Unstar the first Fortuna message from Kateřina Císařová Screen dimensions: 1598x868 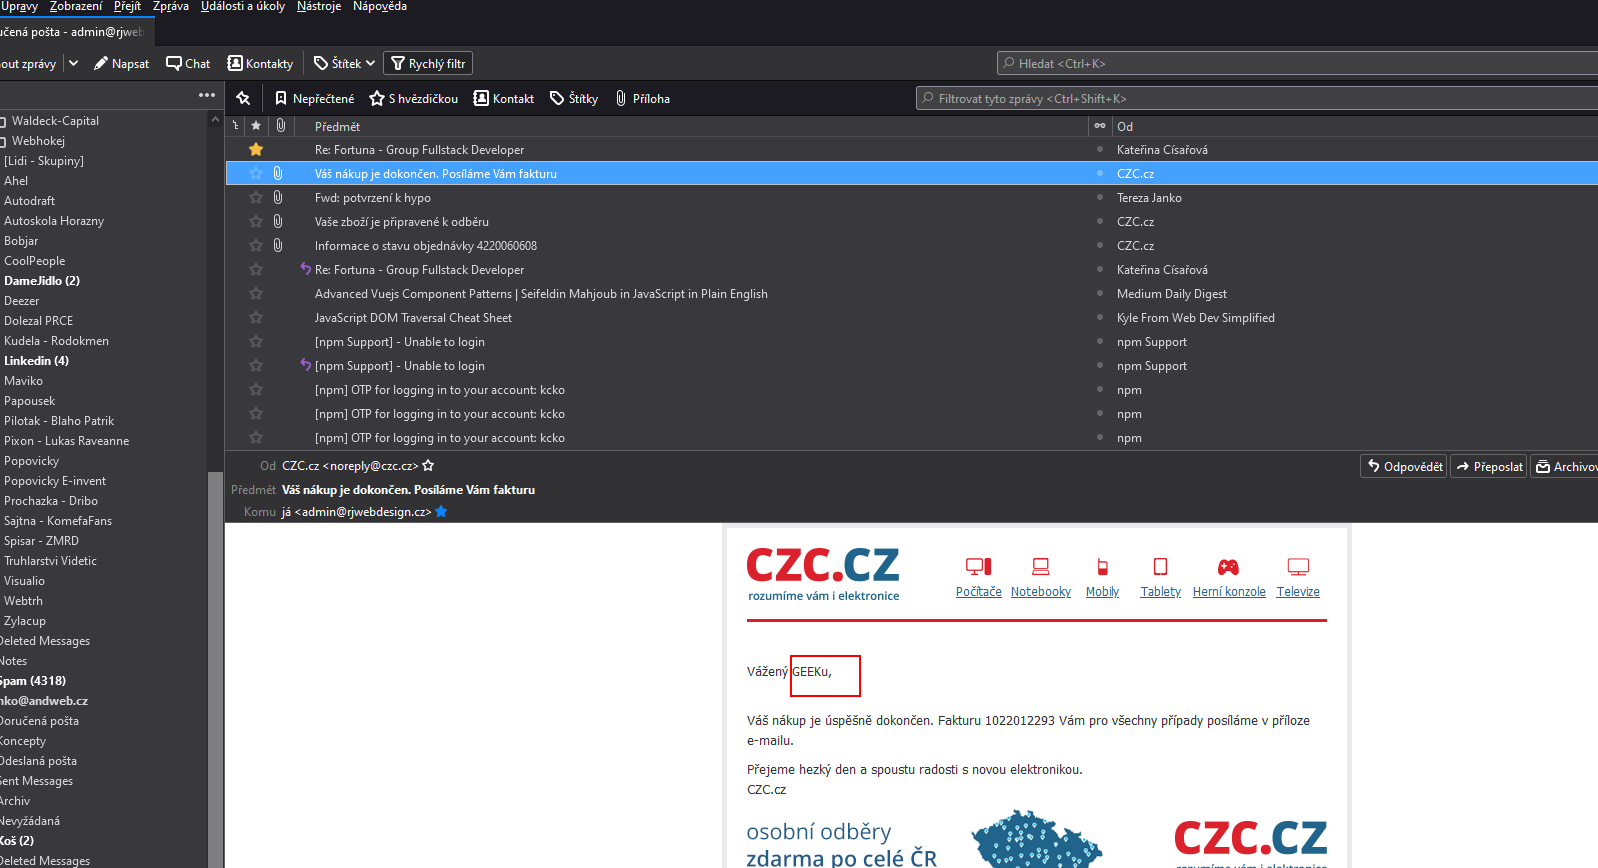pos(256,150)
